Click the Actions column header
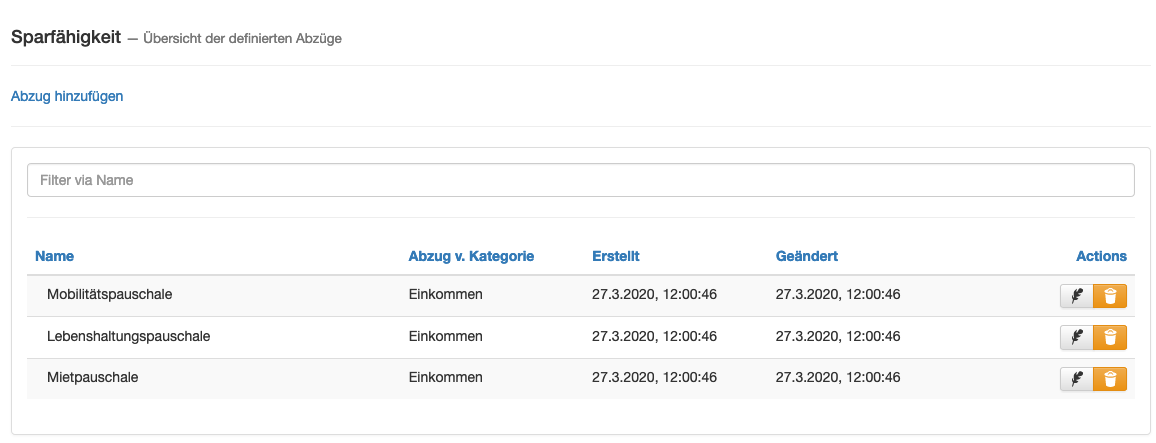Viewport: 1156px width, 443px height. pos(1101,257)
